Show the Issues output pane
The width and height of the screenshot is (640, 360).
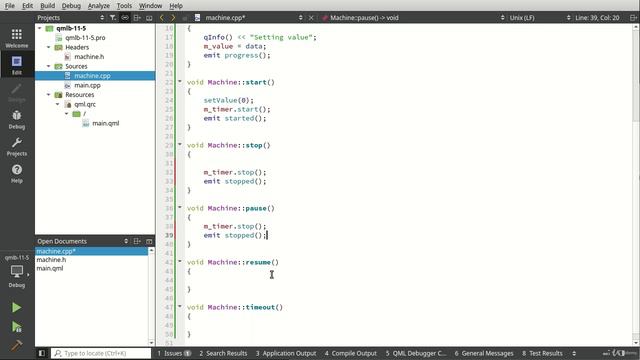174,353
